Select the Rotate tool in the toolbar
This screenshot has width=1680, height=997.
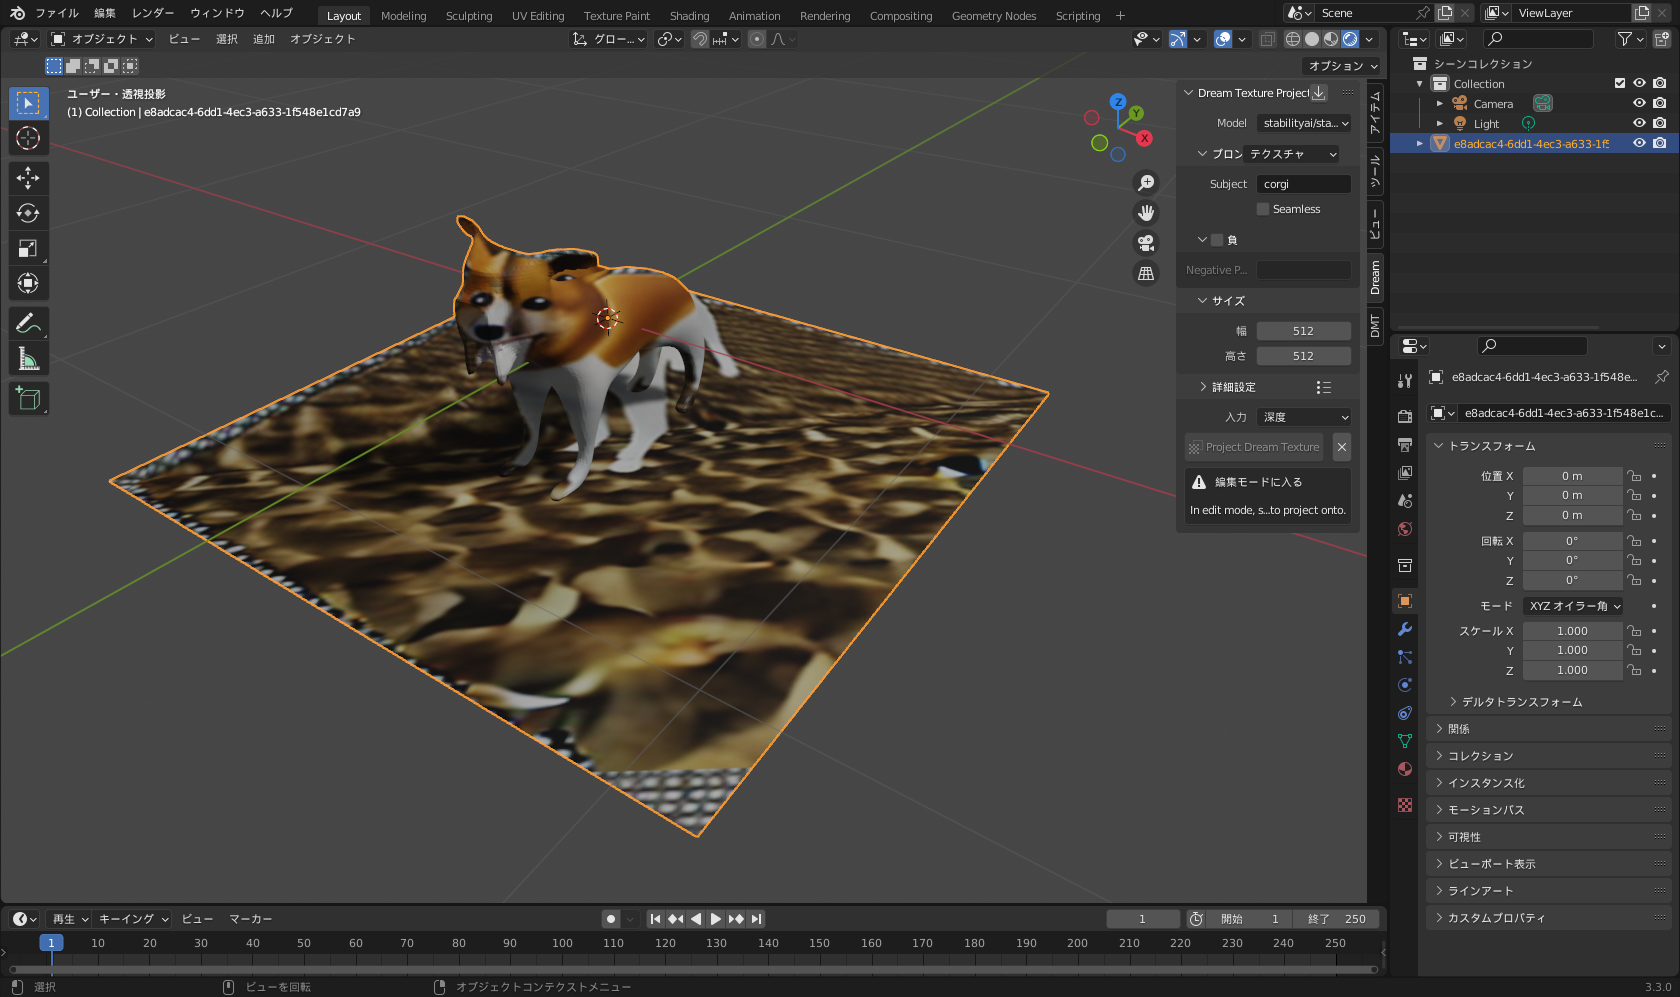click(x=28, y=213)
